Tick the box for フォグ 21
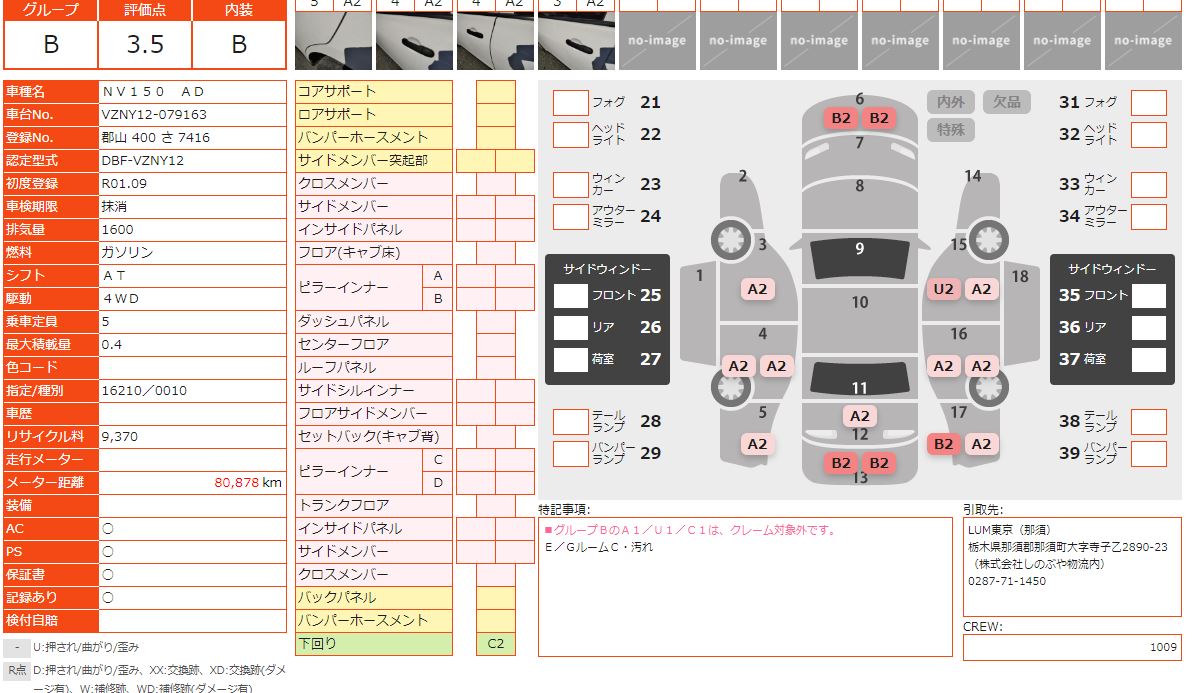This screenshot has height=693, width=1196. 570,103
